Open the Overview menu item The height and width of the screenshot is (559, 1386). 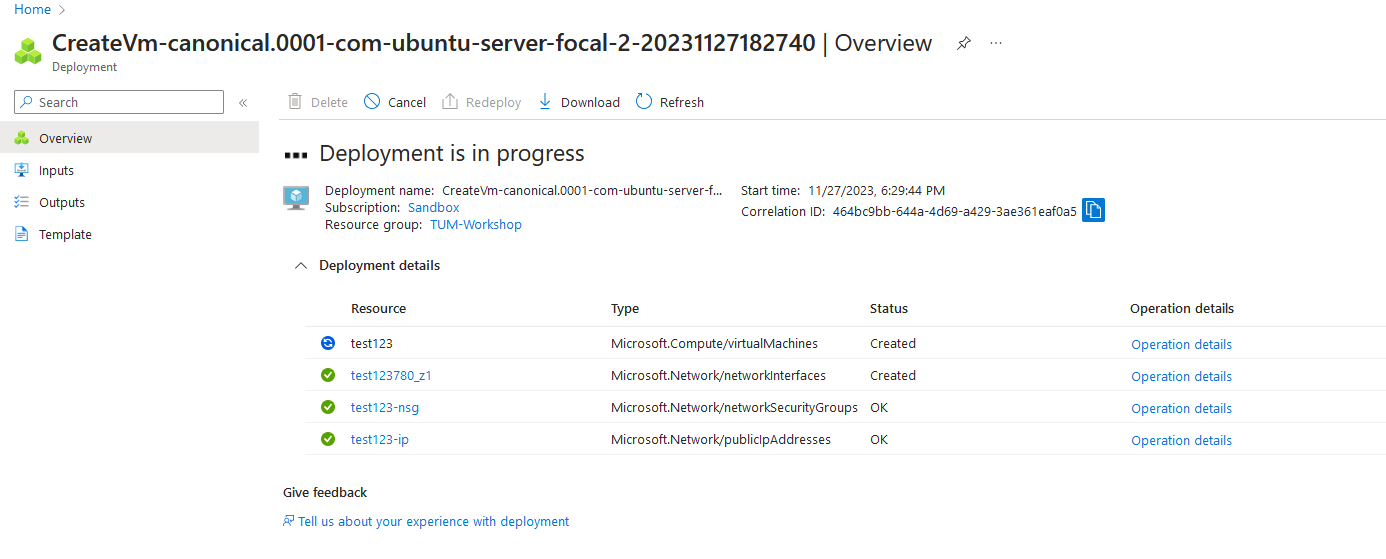coord(129,138)
